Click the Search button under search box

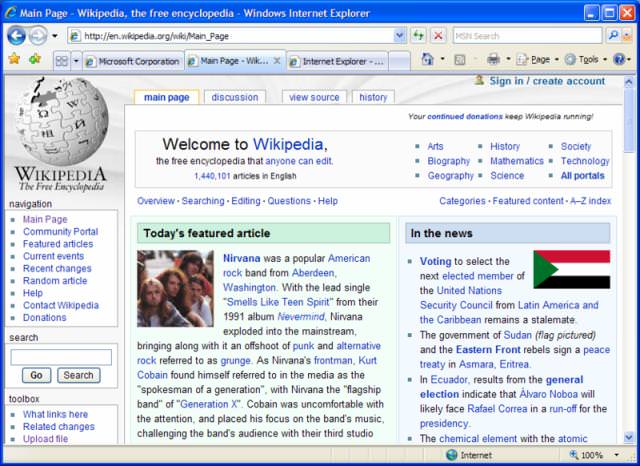pos(78,375)
